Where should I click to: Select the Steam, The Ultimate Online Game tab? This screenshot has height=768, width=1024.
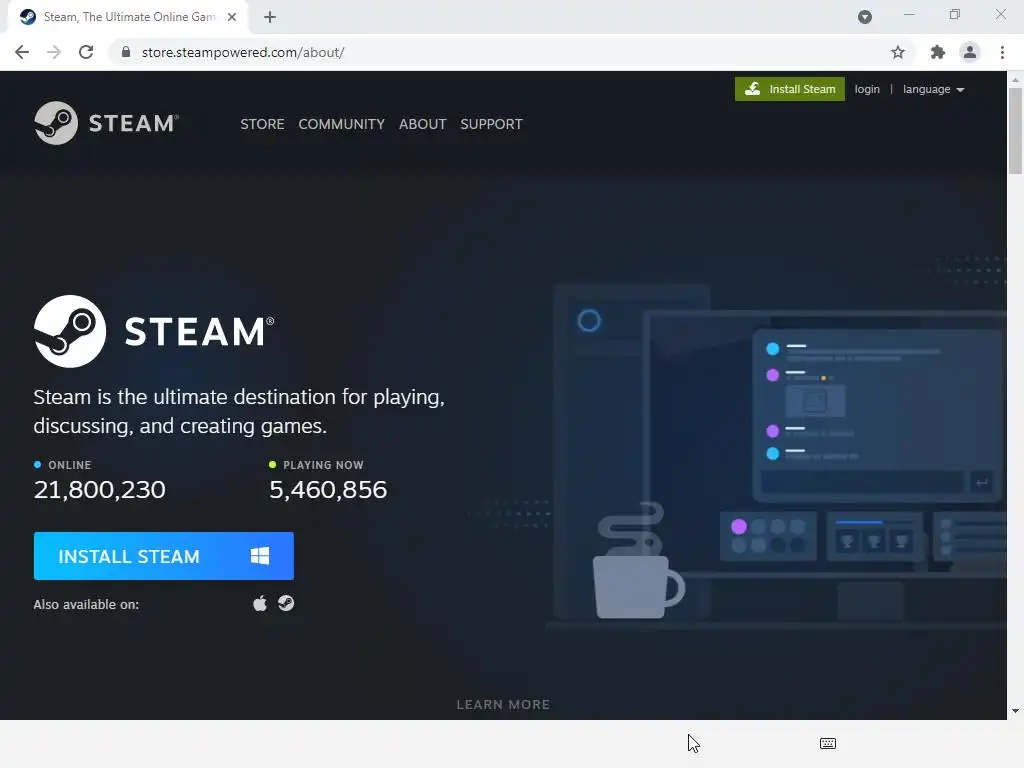128,17
